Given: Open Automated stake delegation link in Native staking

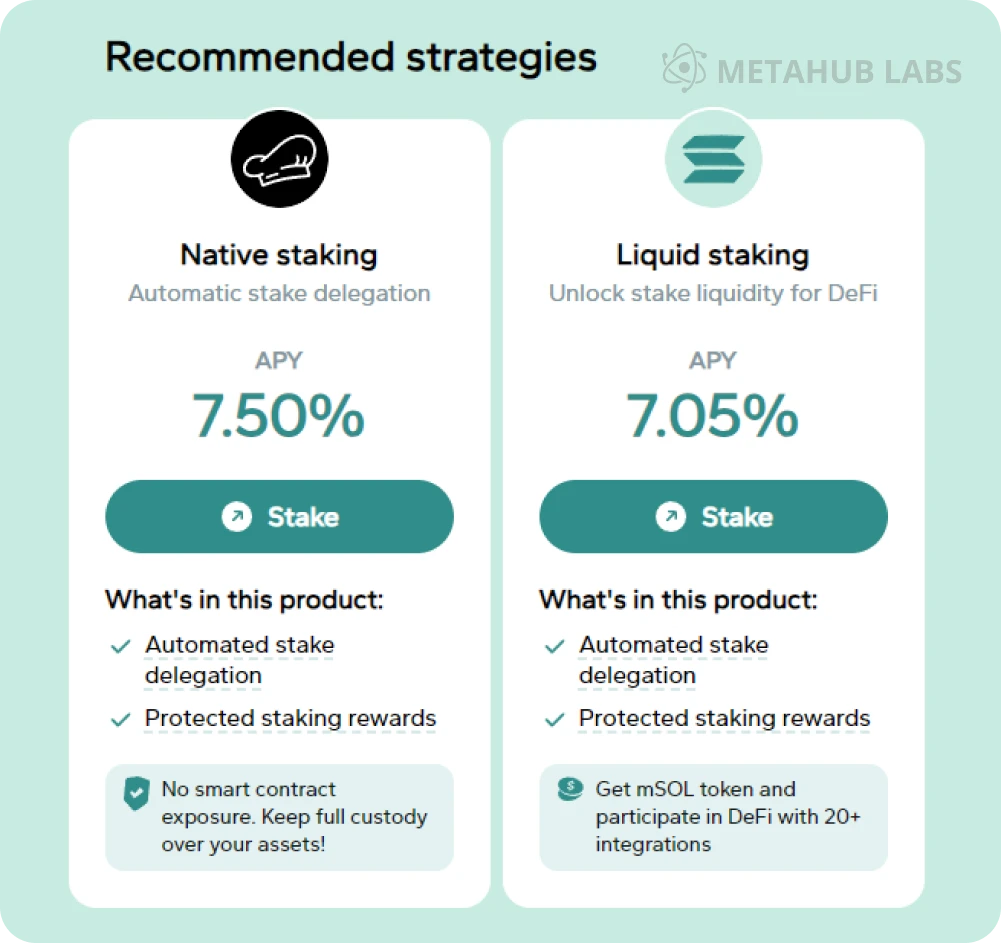Looking at the screenshot, I should tap(239, 660).
